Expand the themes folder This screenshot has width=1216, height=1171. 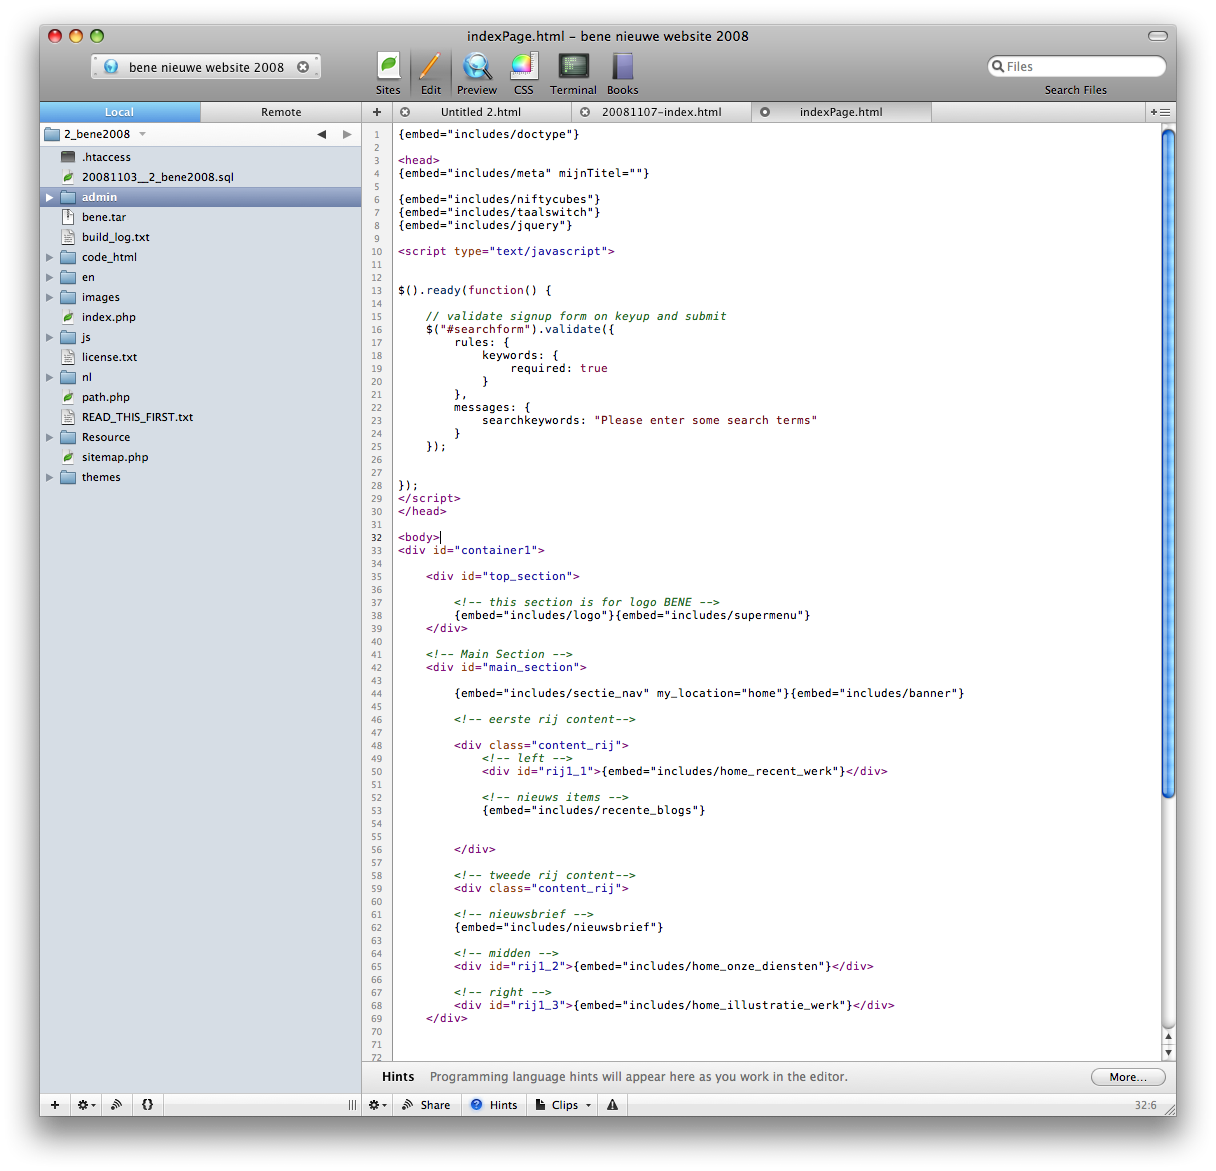tap(49, 477)
